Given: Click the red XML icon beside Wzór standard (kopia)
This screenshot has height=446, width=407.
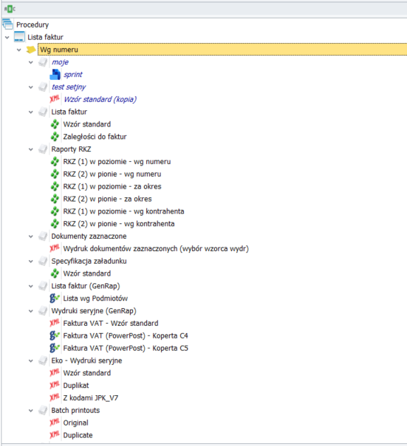Looking at the screenshot, I should (x=55, y=99).
